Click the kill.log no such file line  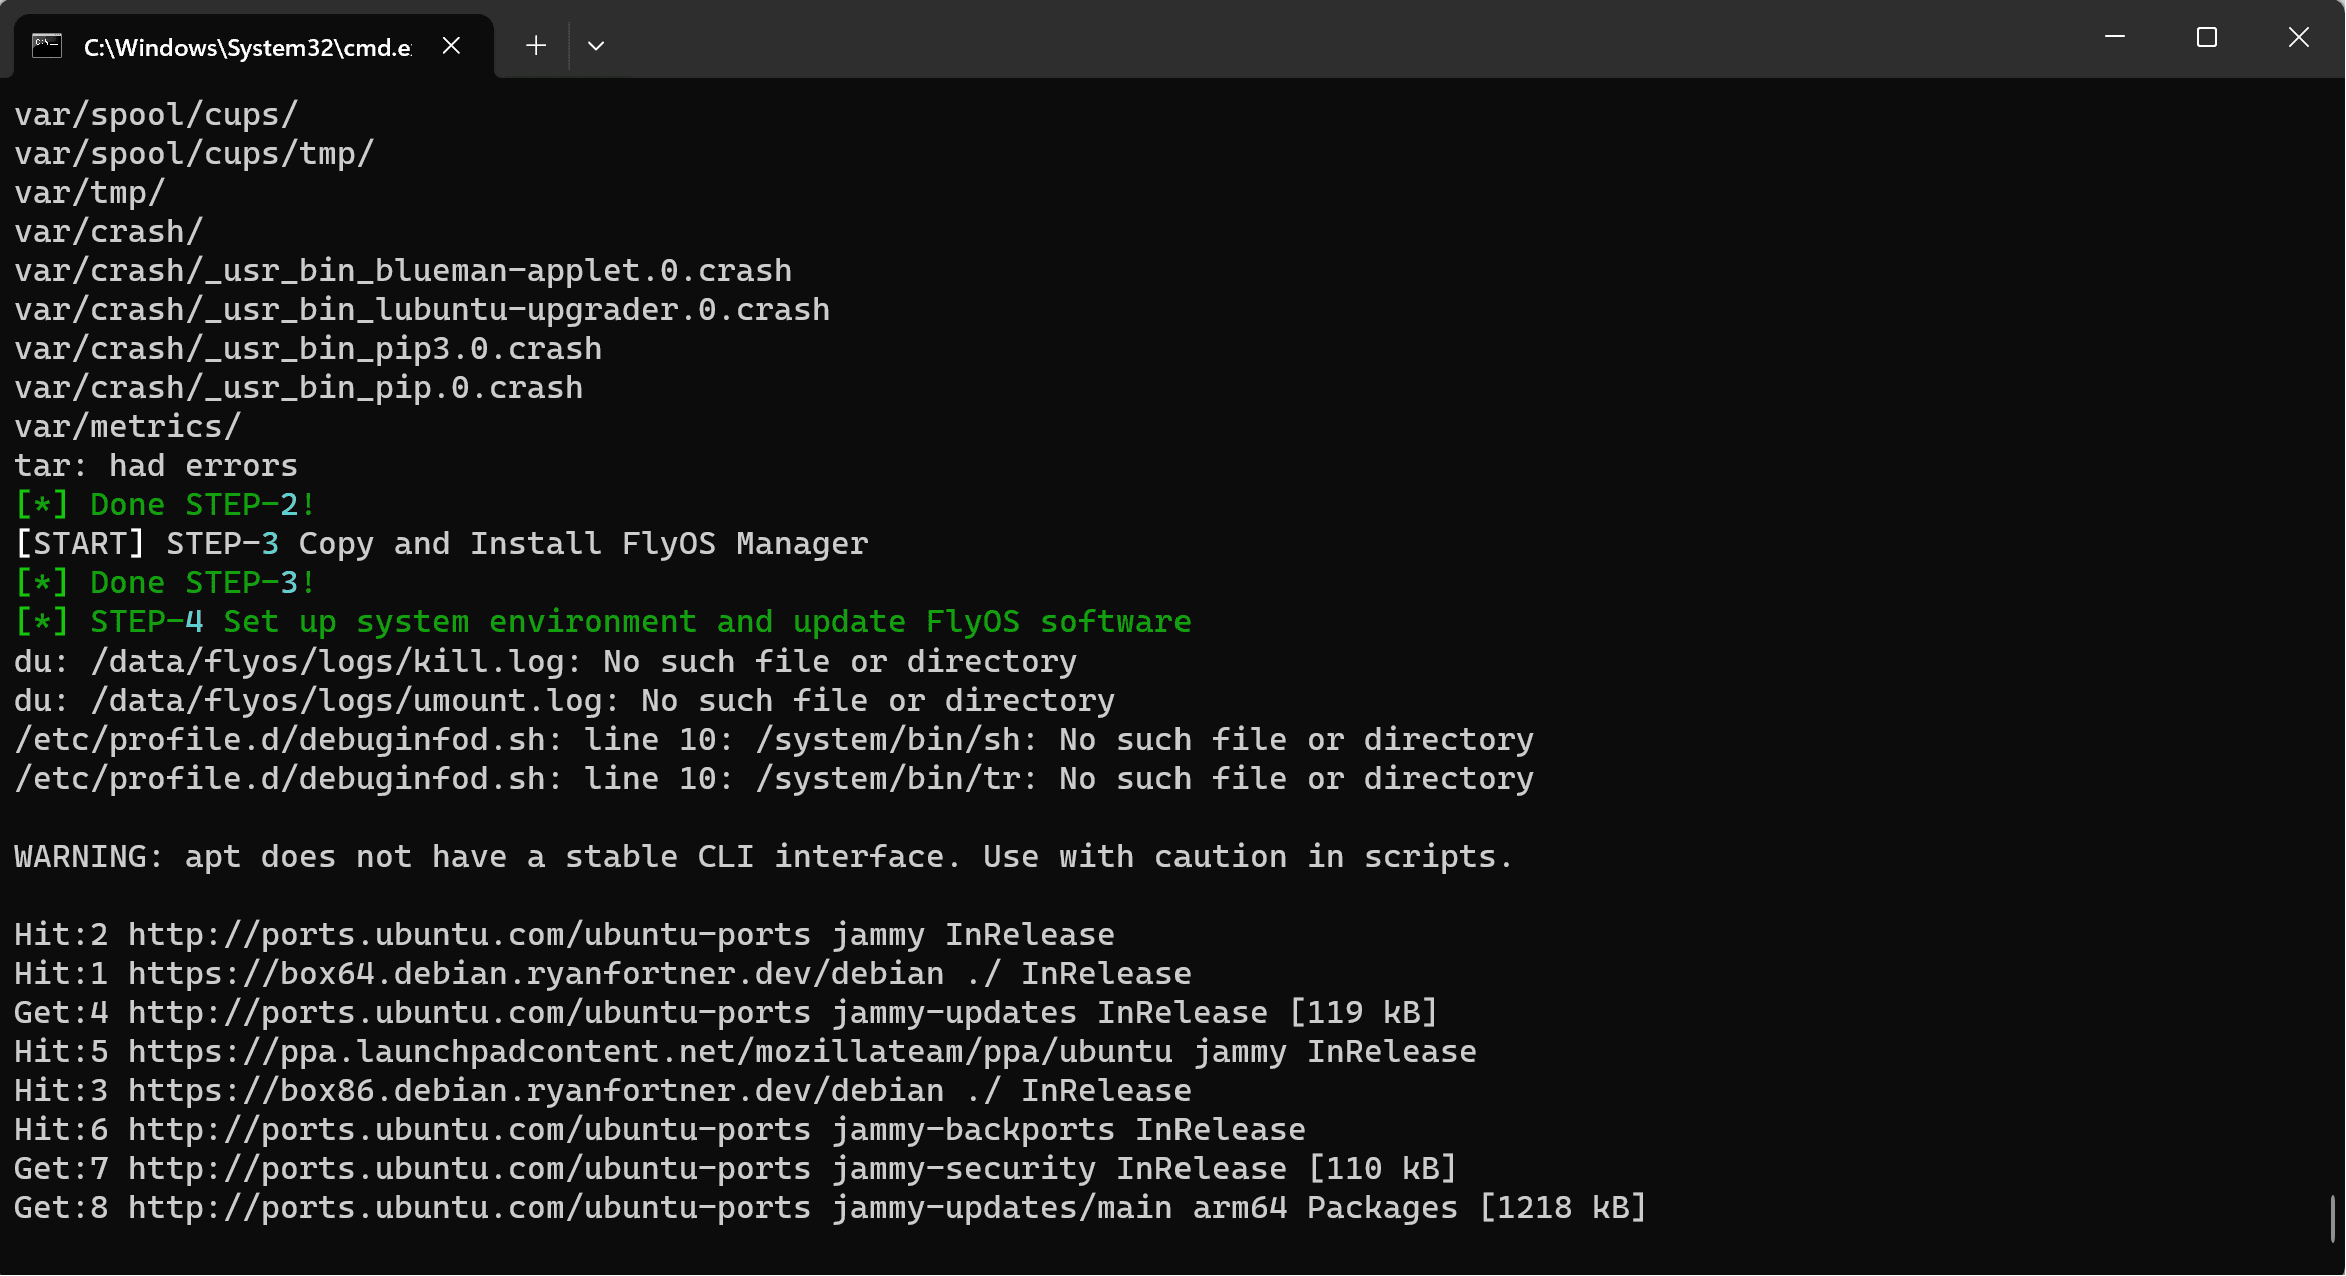point(546,662)
